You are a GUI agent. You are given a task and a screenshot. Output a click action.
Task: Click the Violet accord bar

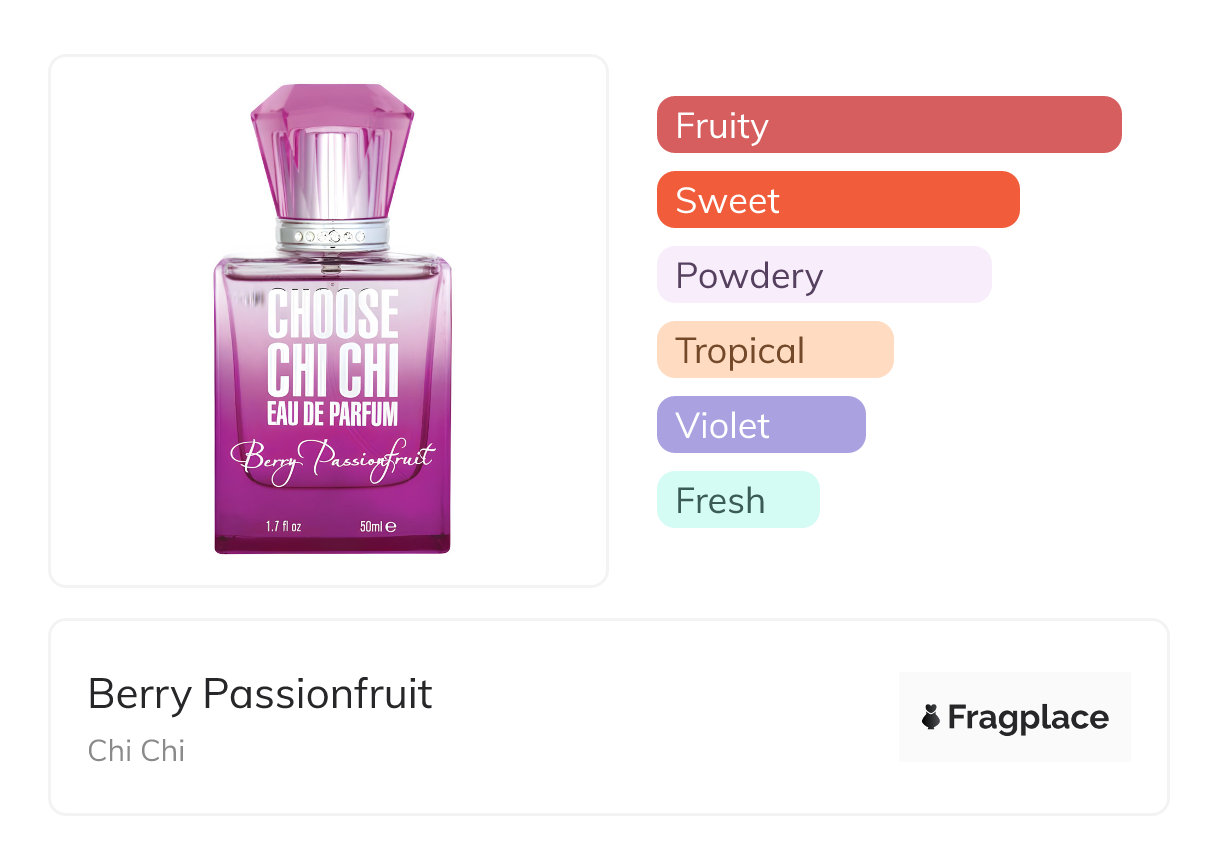click(761, 425)
